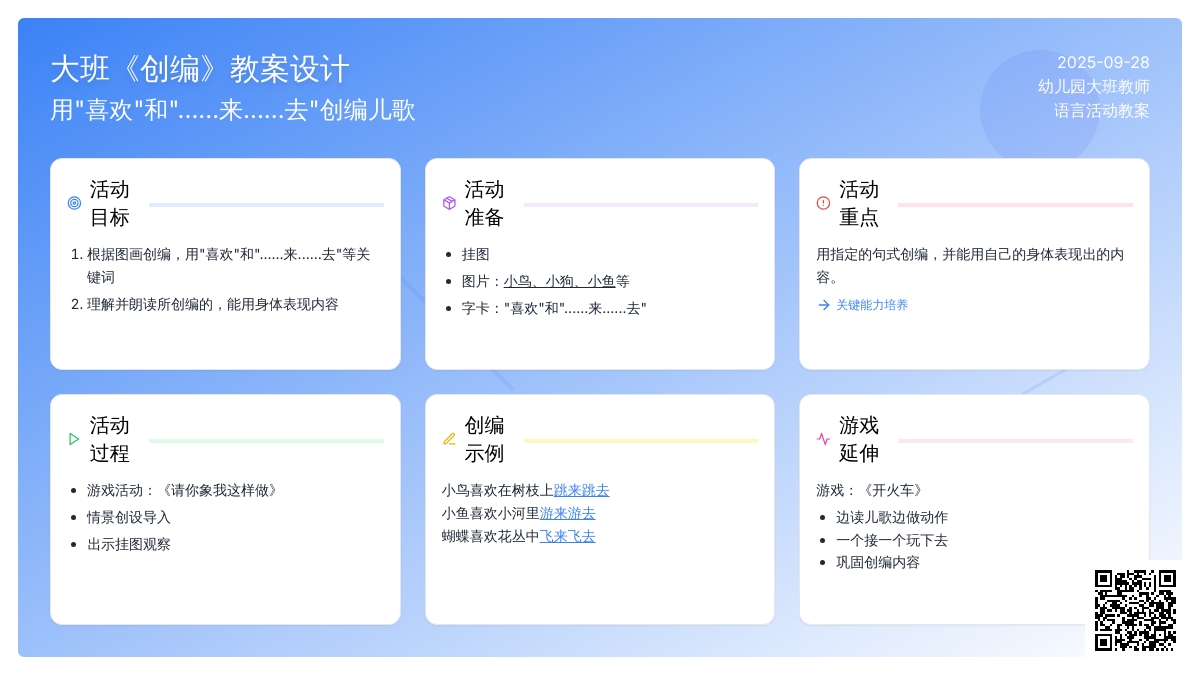The height and width of the screenshot is (675, 1200).
Task: Click the target icon beside 活动目标
Action: tap(74, 203)
